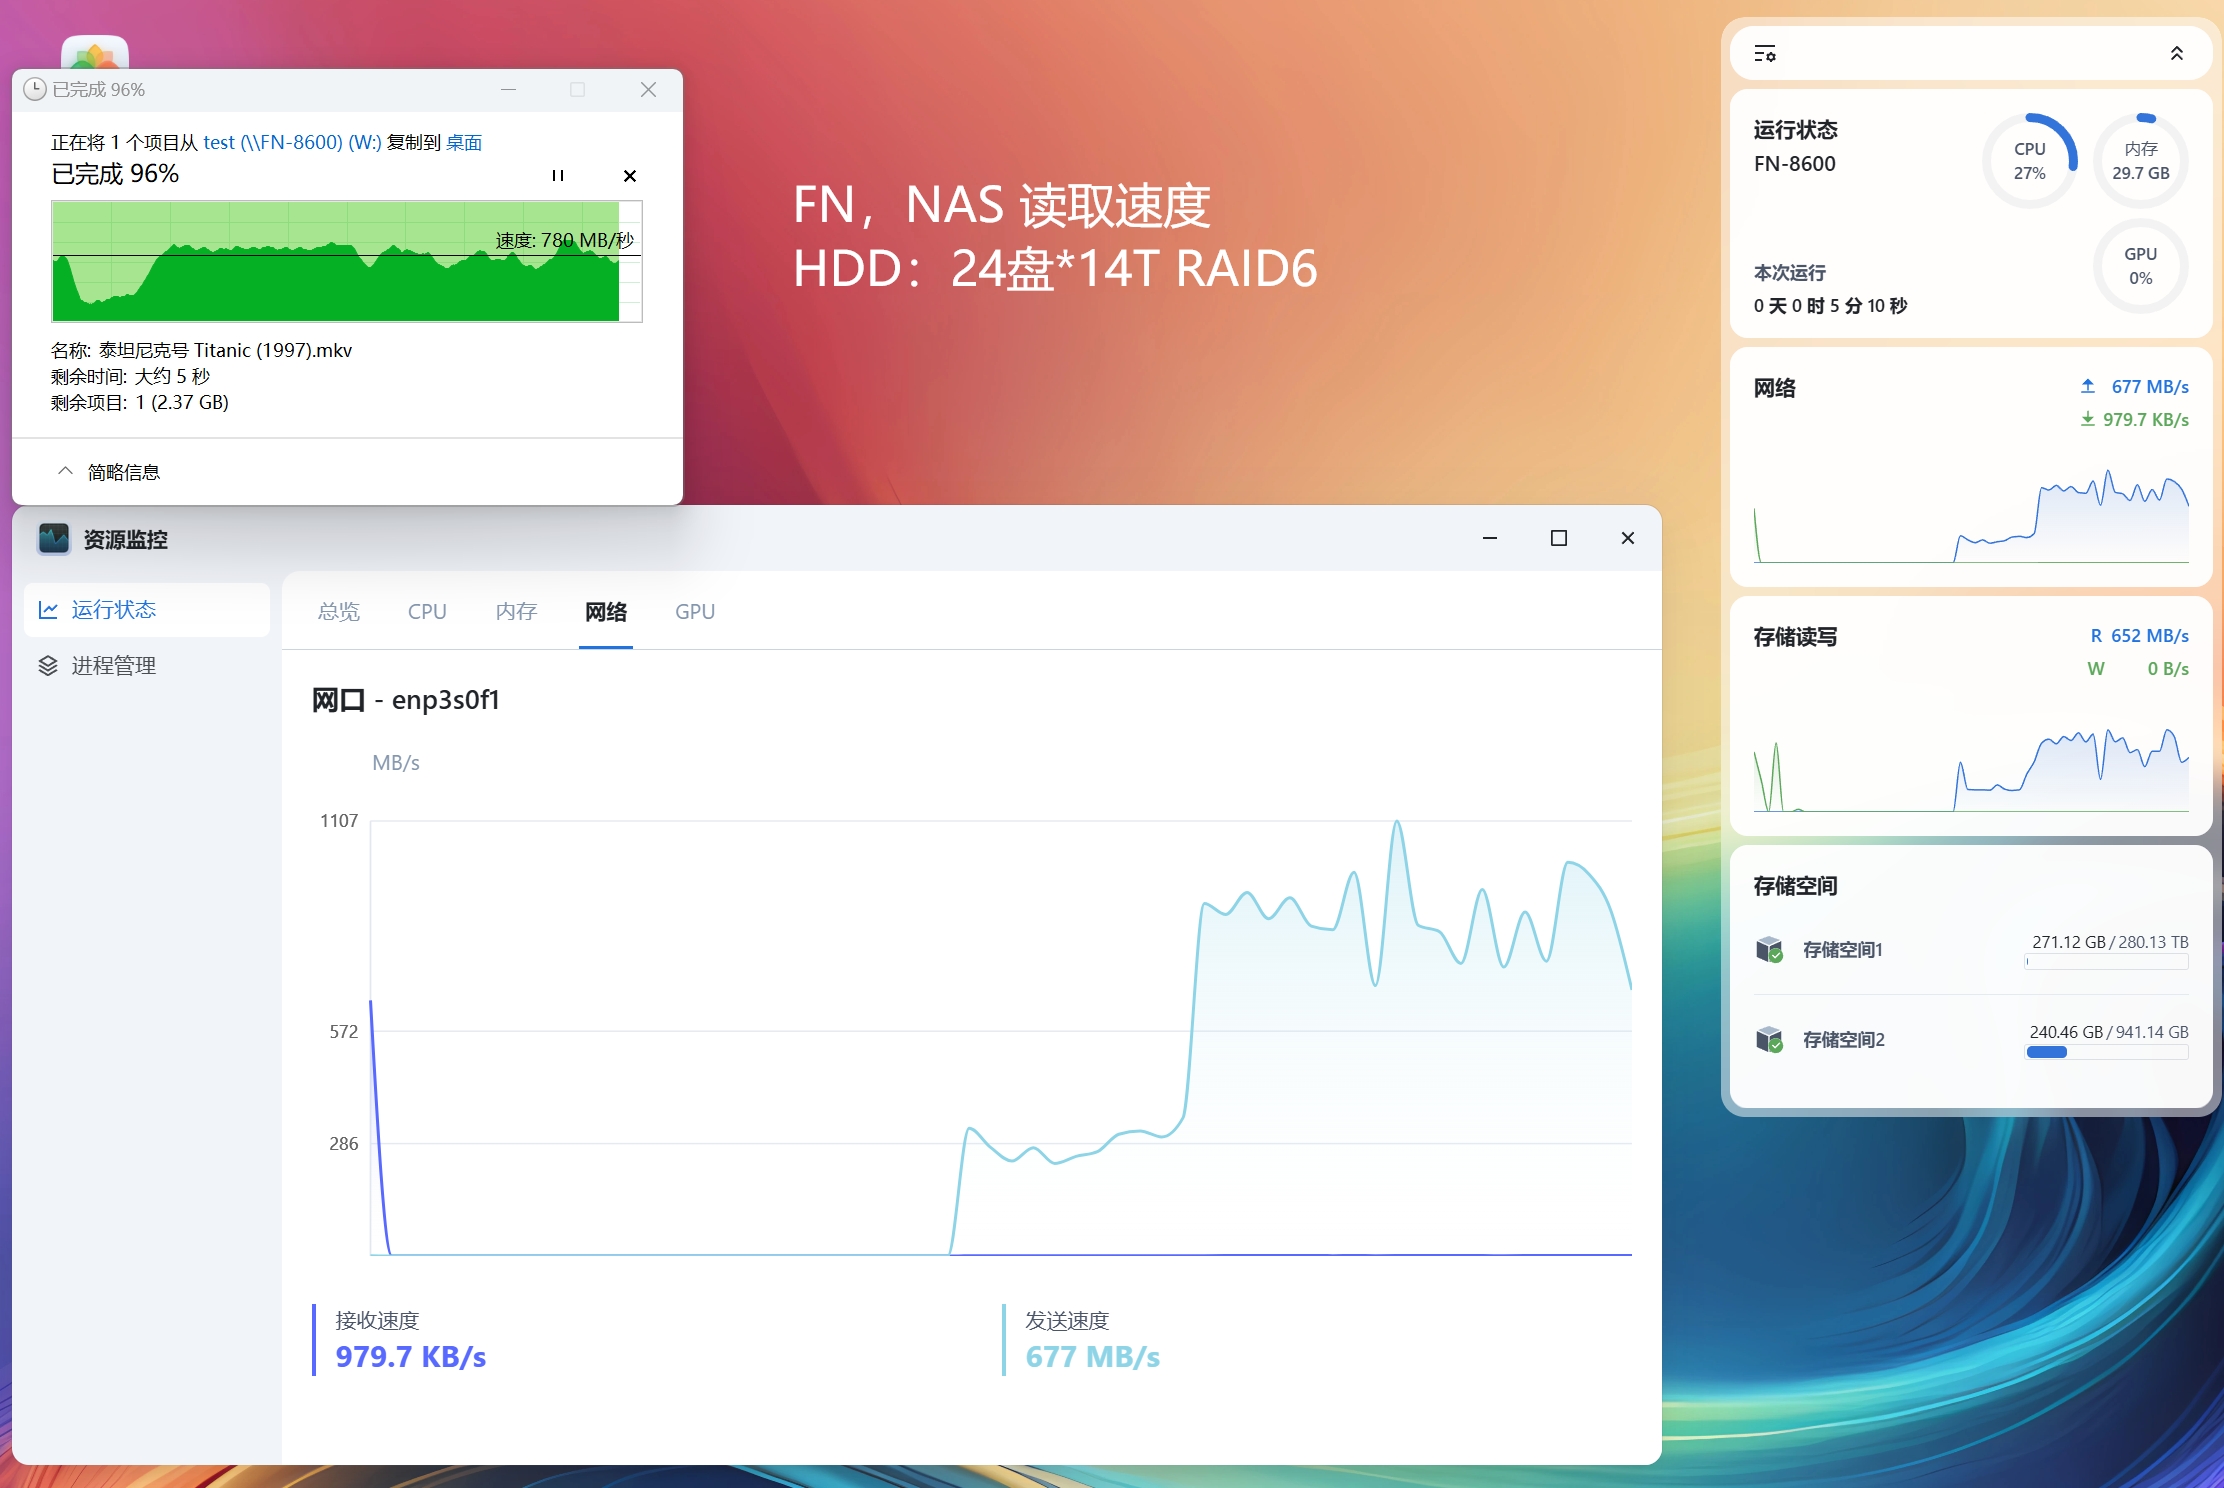Screen dimensions: 2224x1488
Task: Click the 存储空间2 volume icon
Action: tap(1769, 1039)
